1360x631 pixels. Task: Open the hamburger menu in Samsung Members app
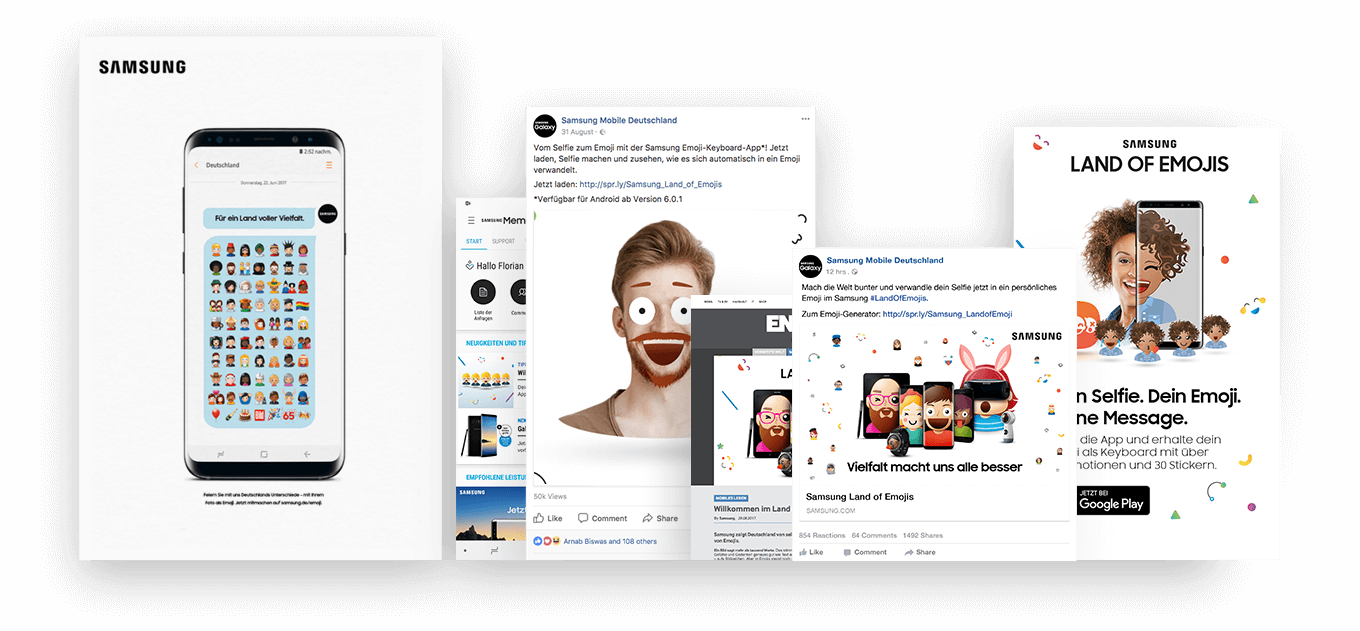click(x=471, y=220)
